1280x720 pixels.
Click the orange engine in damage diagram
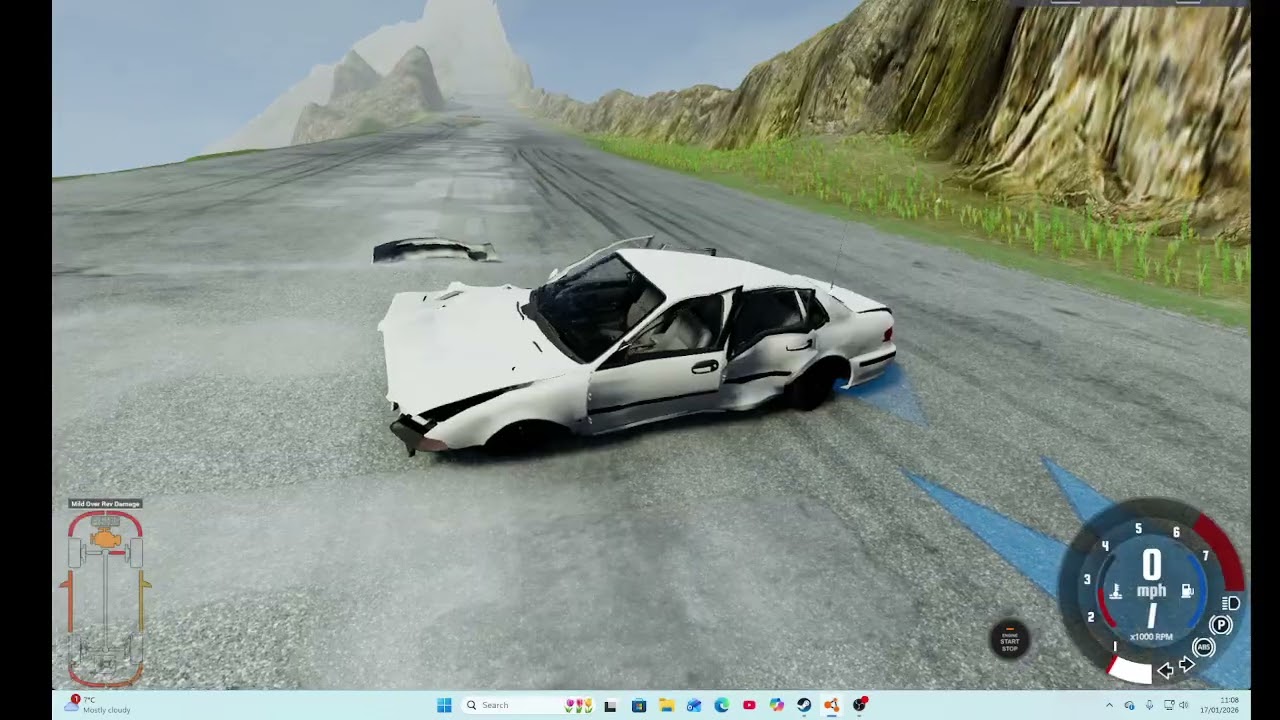tap(105, 539)
